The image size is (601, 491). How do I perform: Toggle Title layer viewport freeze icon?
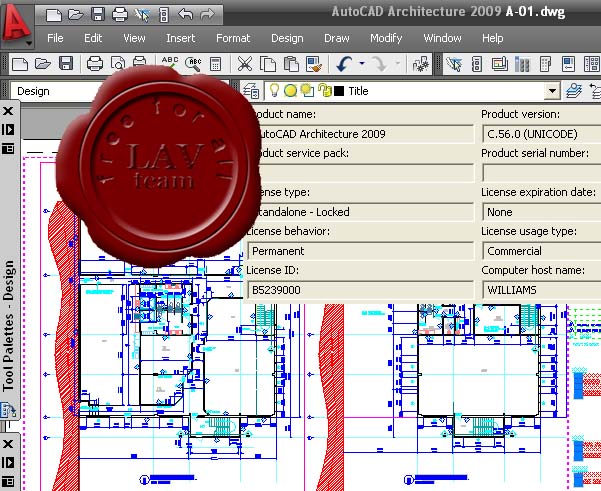[307, 91]
